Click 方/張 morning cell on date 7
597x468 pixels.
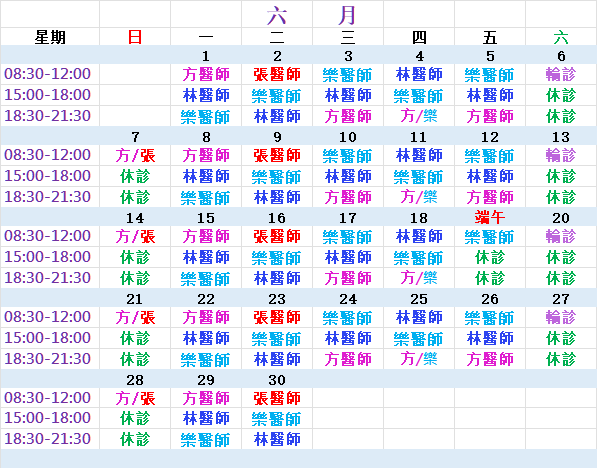(135, 155)
